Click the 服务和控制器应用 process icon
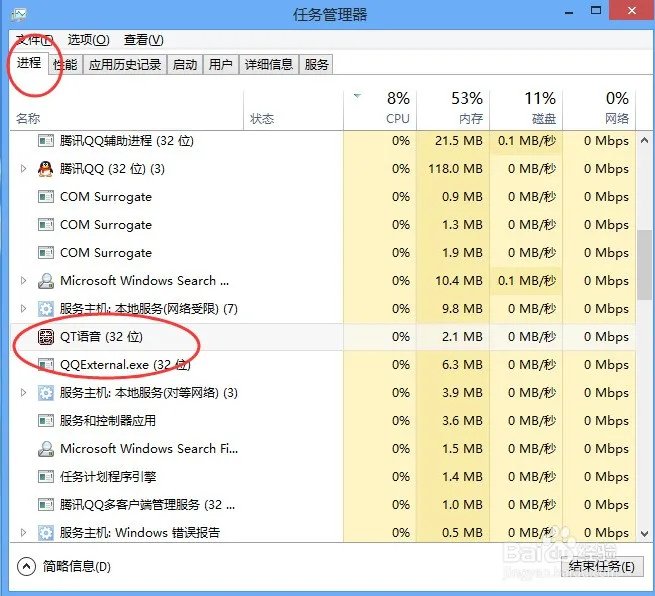This screenshot has height=596, width=655. 46,421
